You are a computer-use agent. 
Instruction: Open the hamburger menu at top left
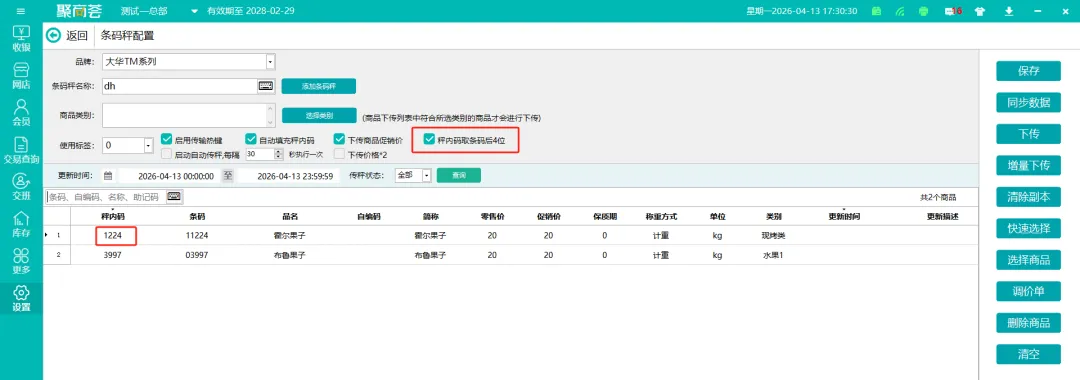pos(21,11)
